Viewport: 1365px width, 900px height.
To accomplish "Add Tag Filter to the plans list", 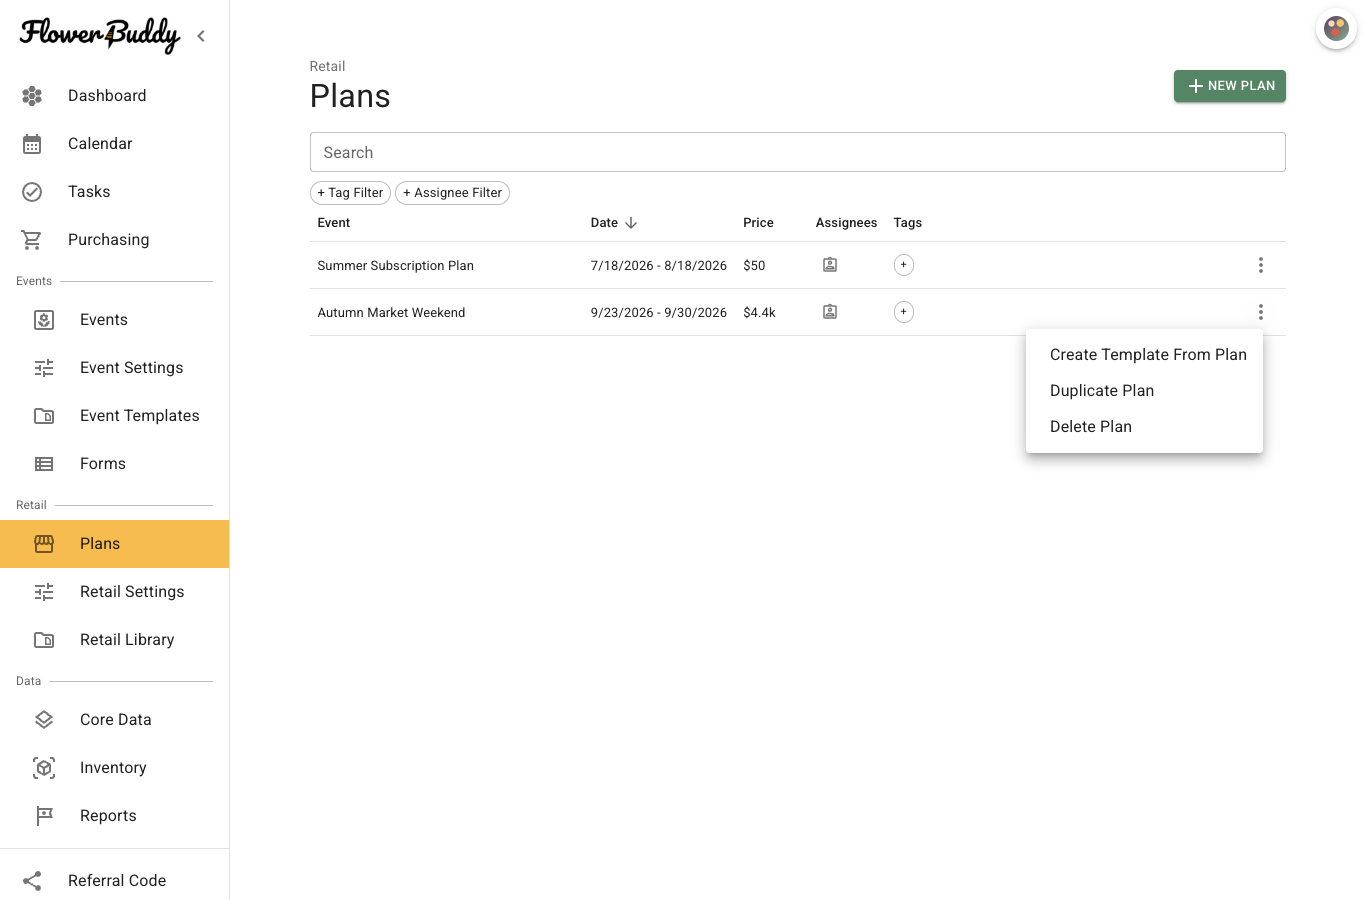I will [350, 193].
